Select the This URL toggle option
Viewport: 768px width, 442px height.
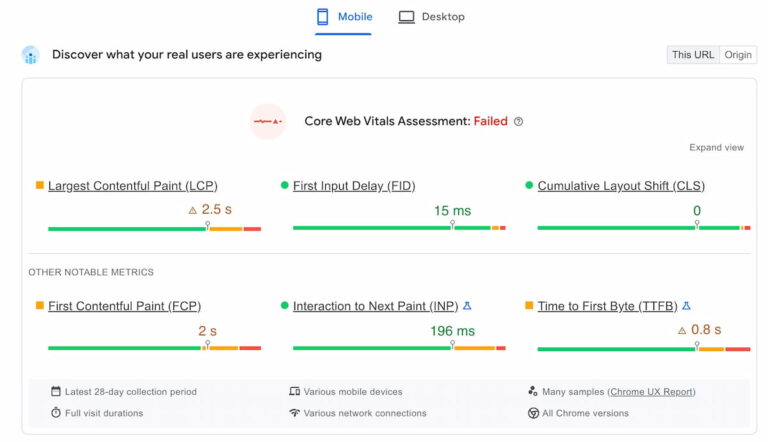[x=692, y=55]
